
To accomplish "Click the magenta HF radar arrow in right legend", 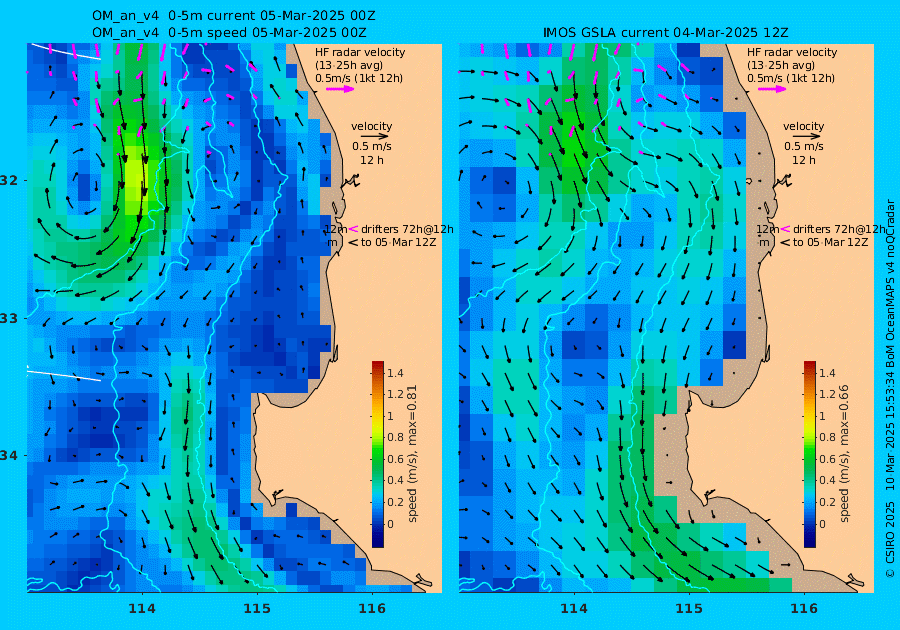I will coord(773,89).
